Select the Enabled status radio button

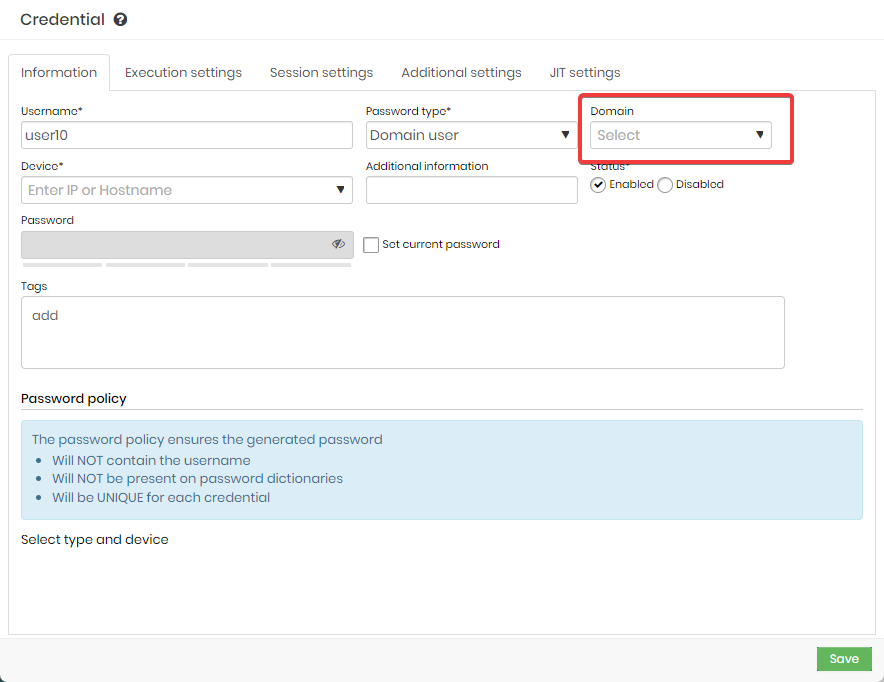[598, 185]
